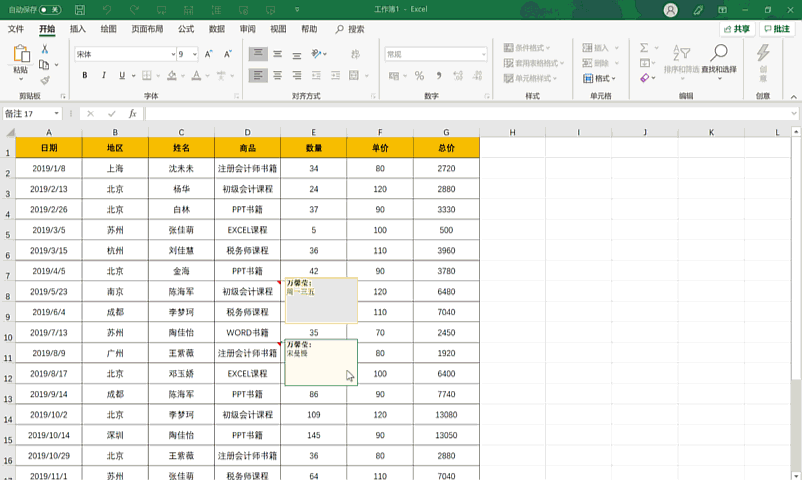
Task: Click the Share (共享) button
Action: coord(736,29)
